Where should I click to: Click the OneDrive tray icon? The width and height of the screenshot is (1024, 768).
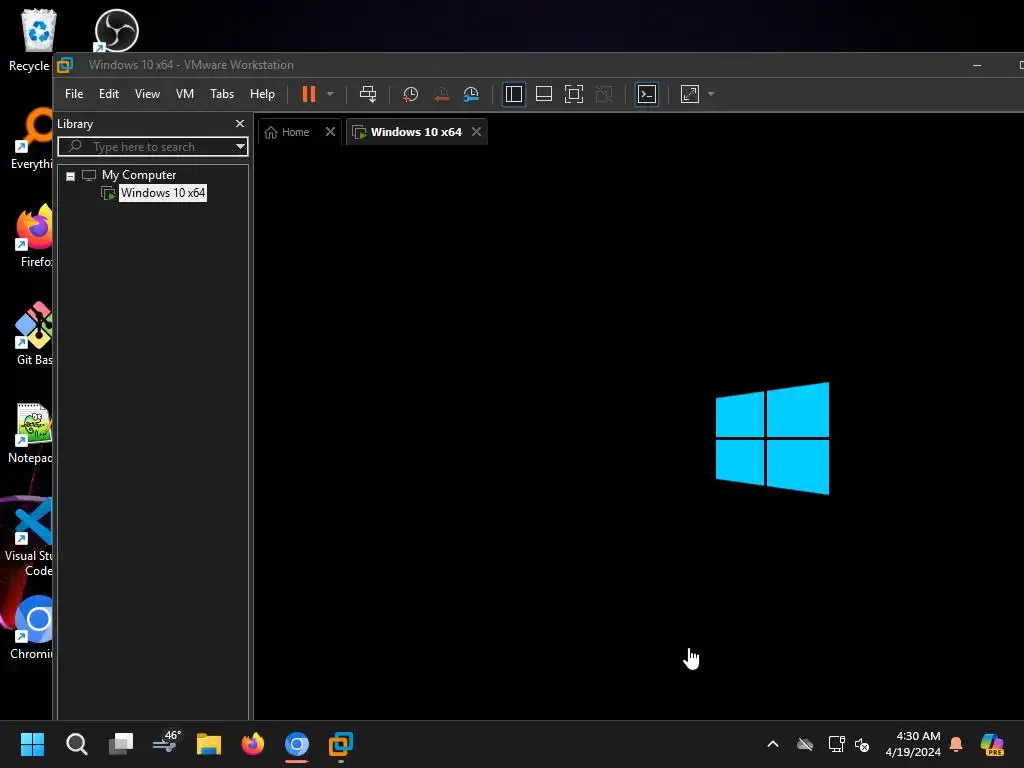pos(805,744)
